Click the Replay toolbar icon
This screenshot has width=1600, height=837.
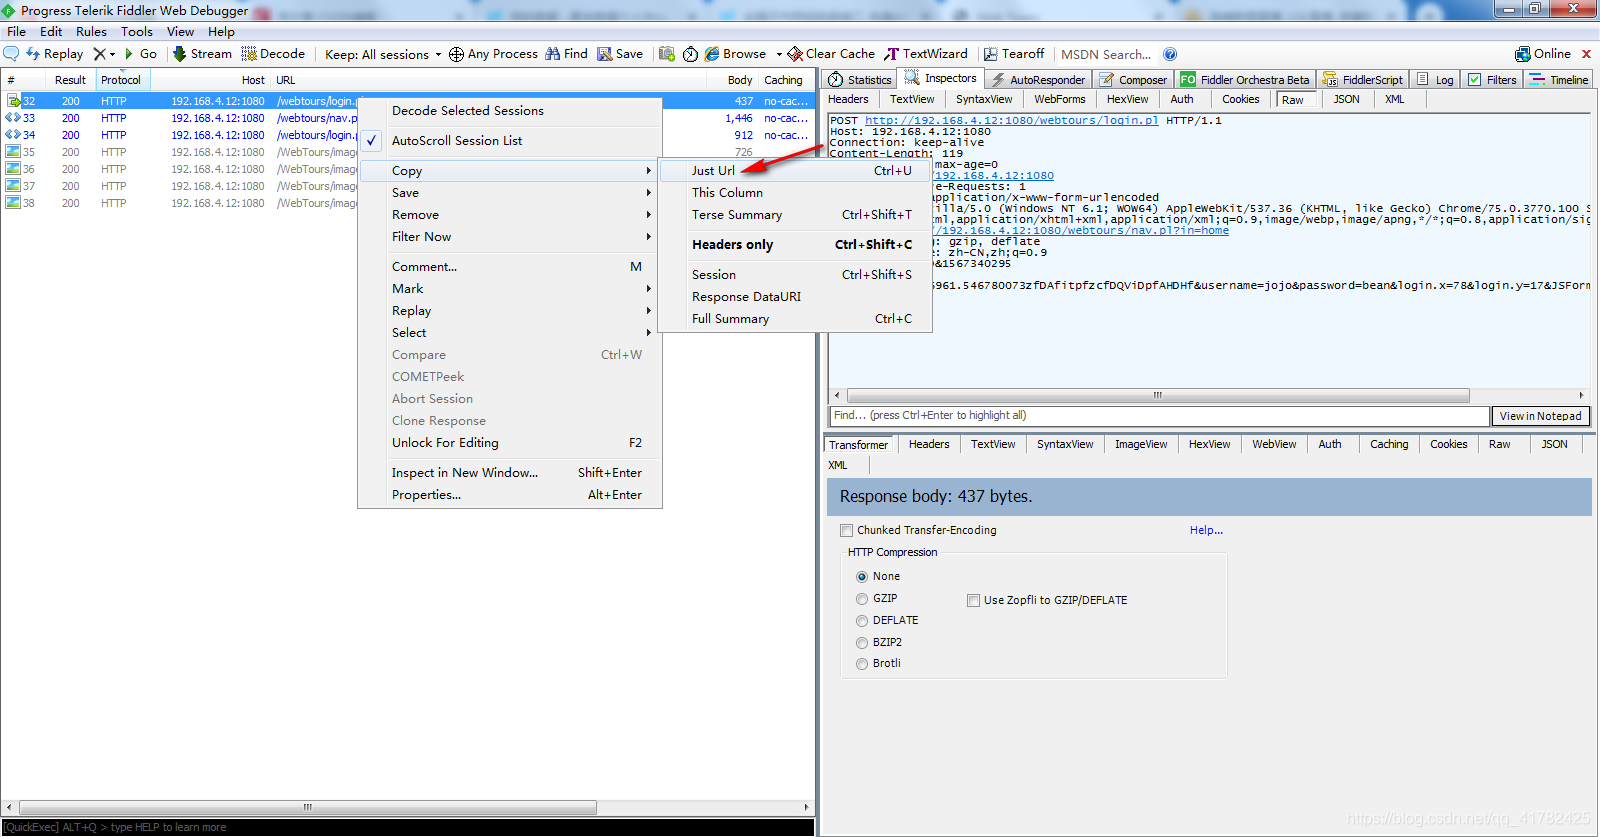point(33,54)
